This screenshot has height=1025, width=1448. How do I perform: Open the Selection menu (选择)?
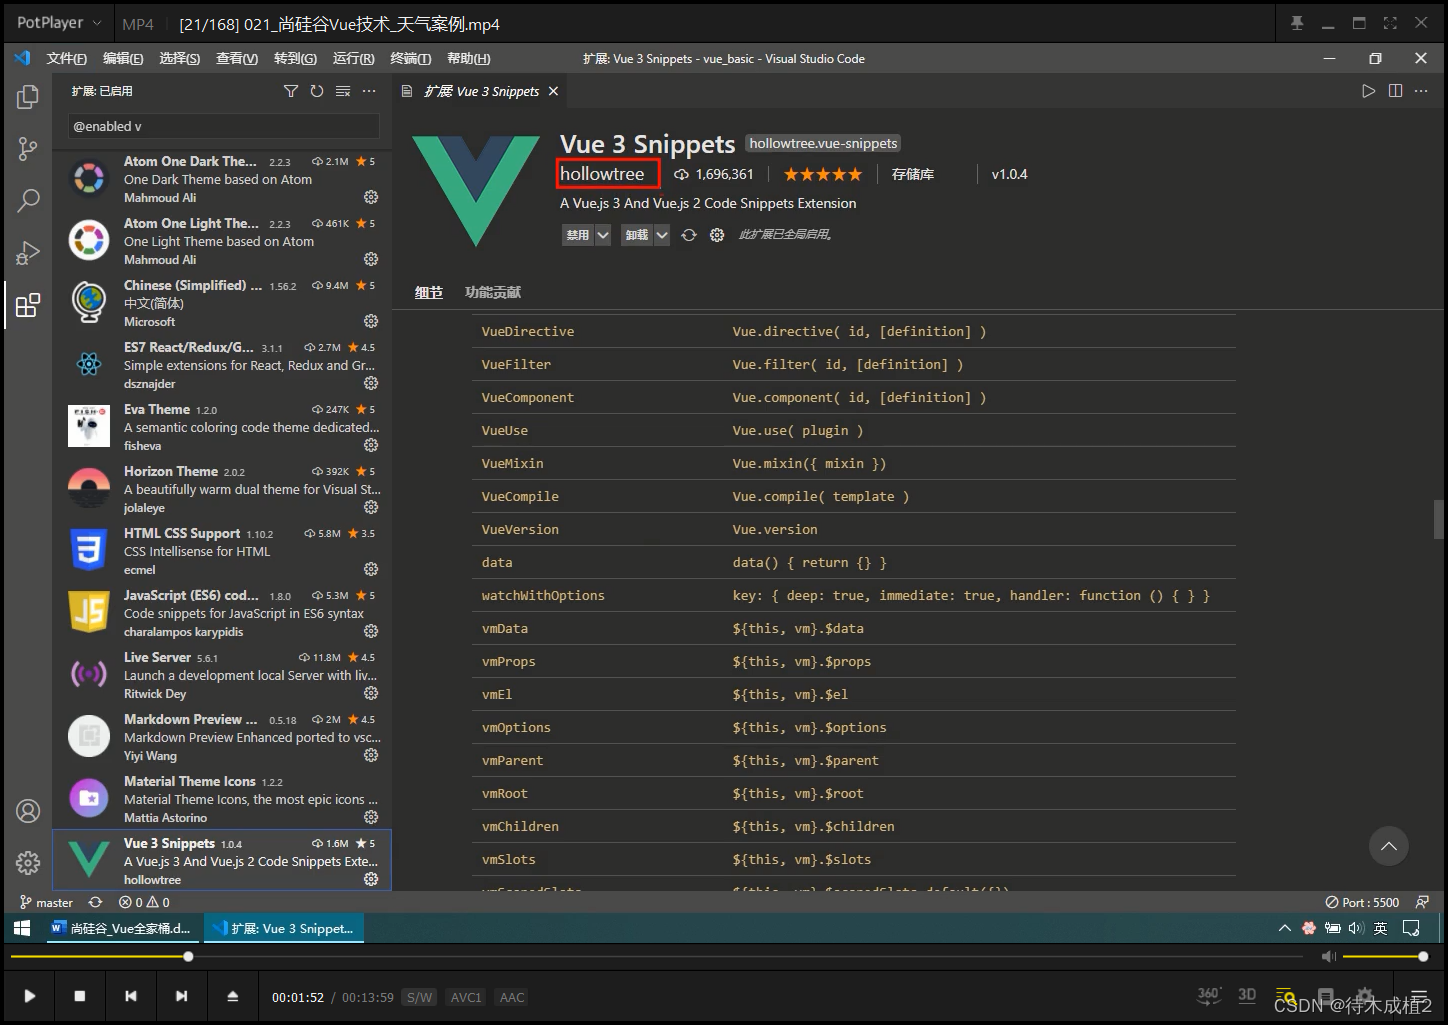coord(180,58)
